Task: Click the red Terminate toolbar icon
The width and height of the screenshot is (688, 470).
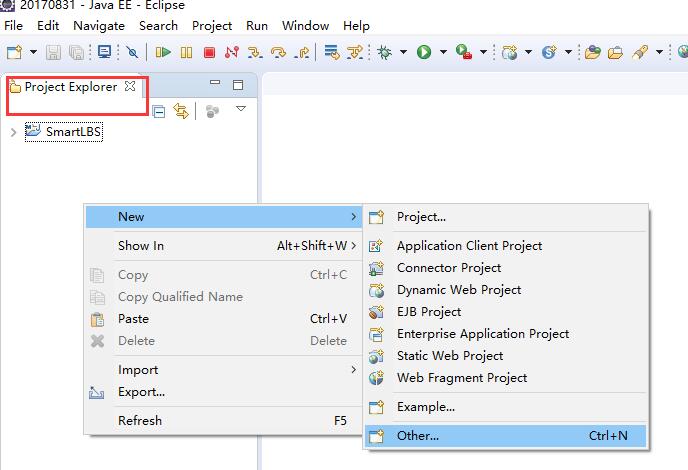Action: tap(209, 53)
